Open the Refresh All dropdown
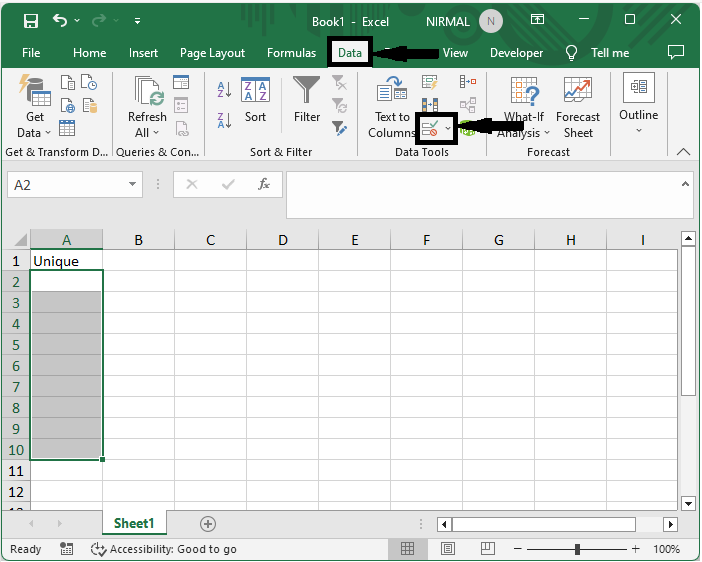This screenshot has height=562, width=702. pyautogui.click(x=147, y=107)
